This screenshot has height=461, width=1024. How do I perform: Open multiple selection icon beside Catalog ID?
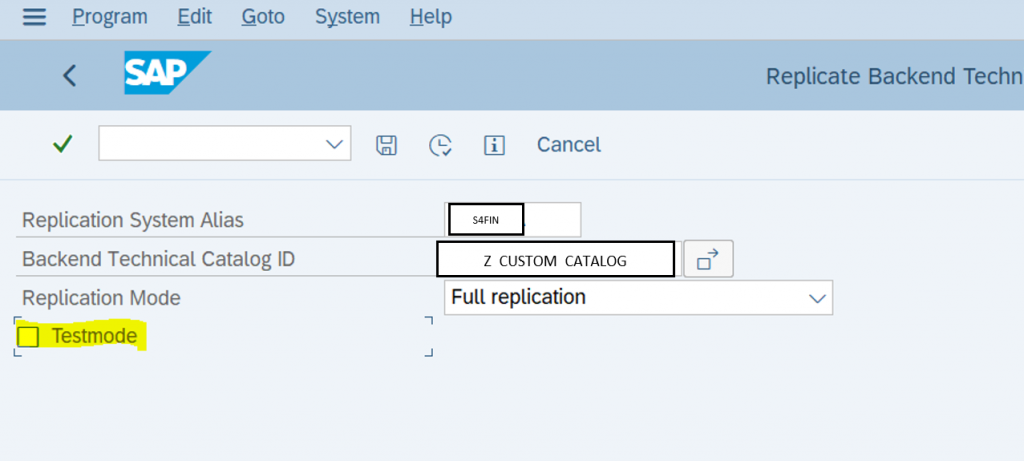pos(709,259)
